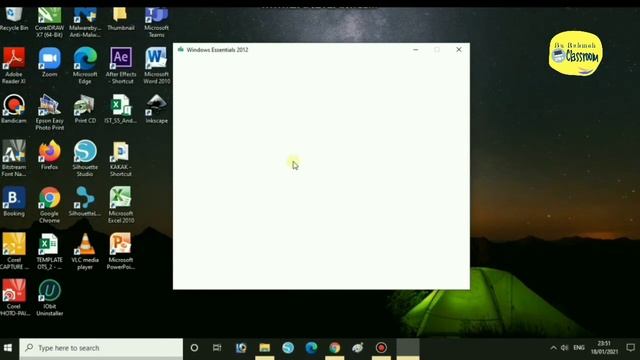The width and height of the screenshot is (640, 360).
Task: Open the IST_SS_And... Excel file icon
Action: click(121, 109)
